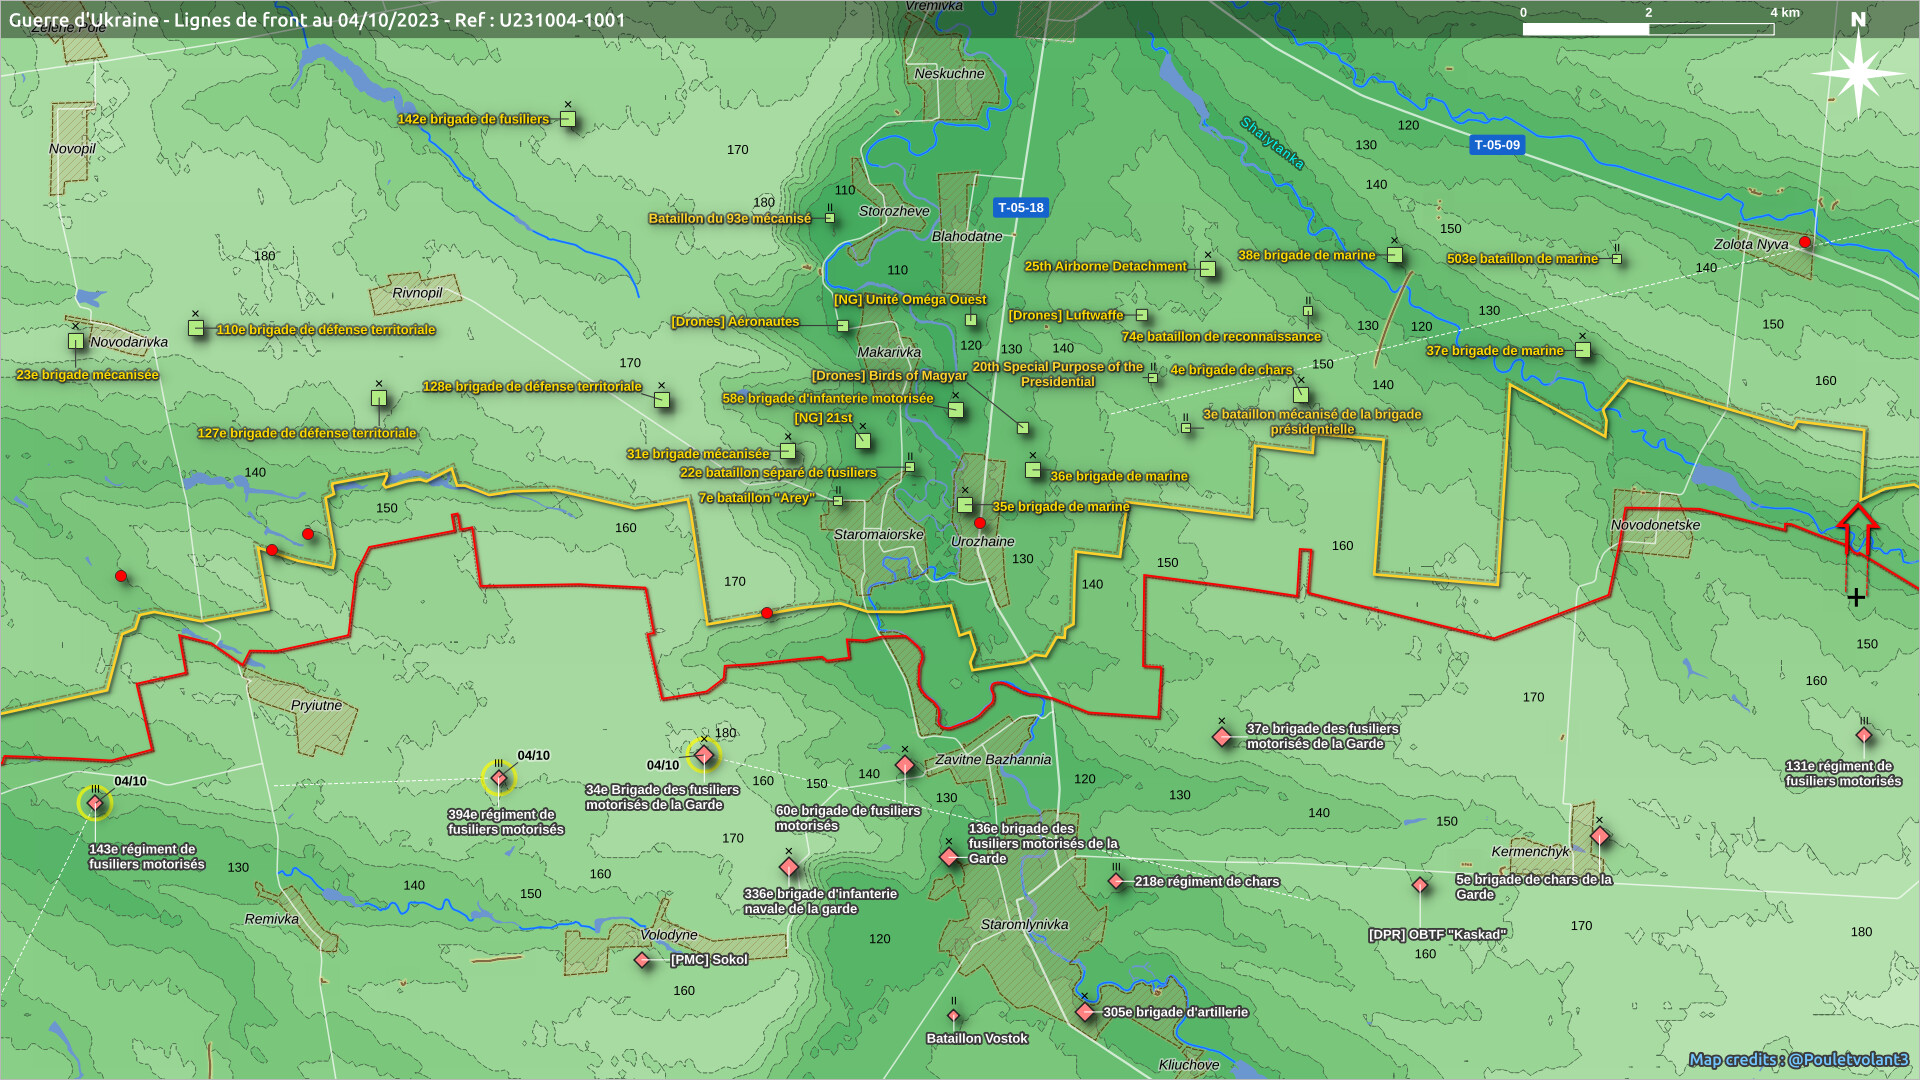Click the 37e brigade de marine square marker

coord(1582,350)
